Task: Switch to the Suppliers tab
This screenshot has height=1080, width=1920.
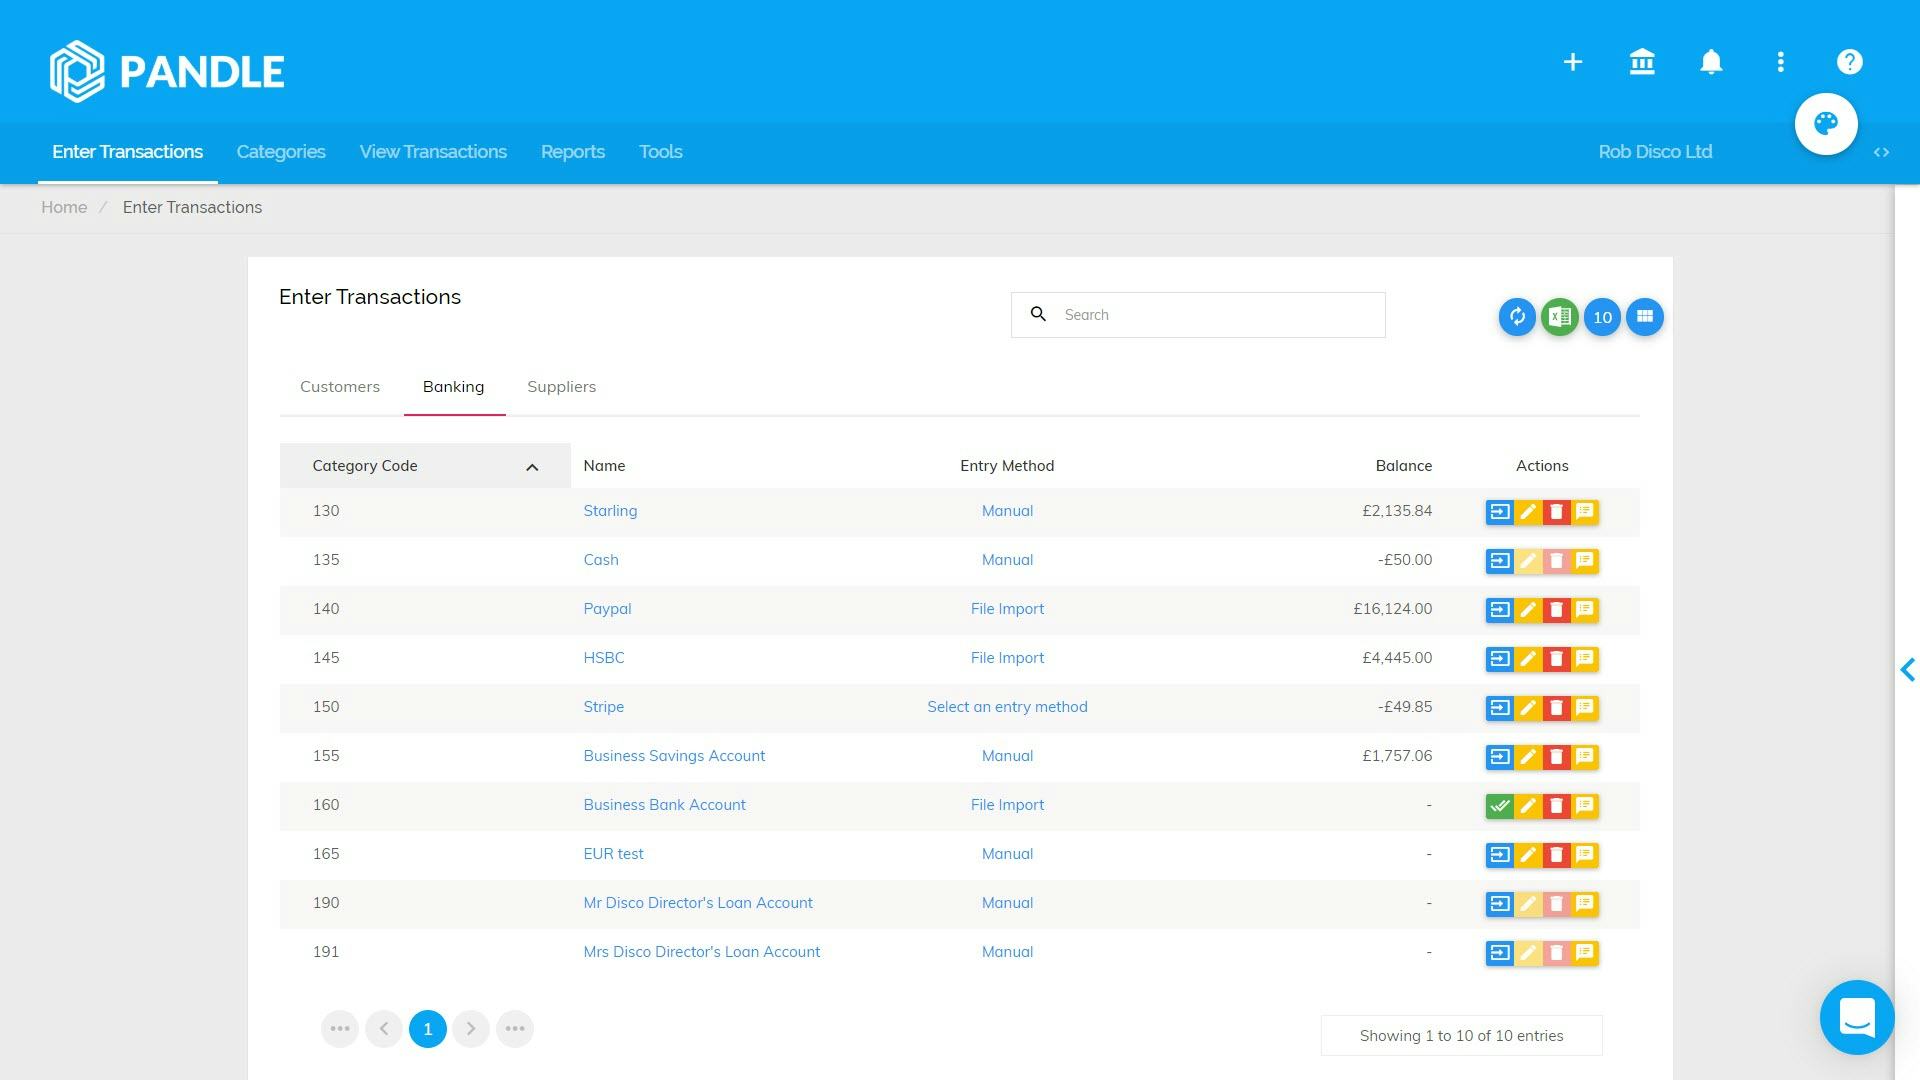Action: point(561,387)
